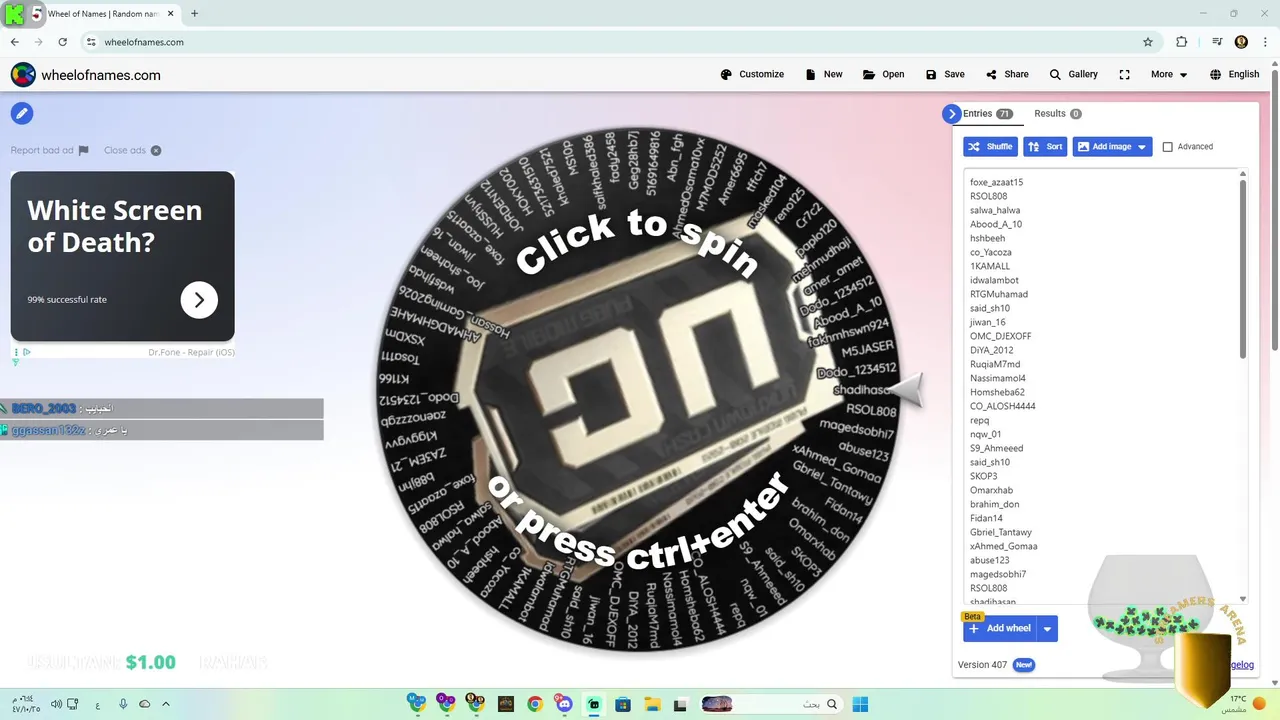The width and height of the screenshot is (1280, 720).
Task: Click entry OMC_DJEXOFF in the entries list
Action: [x=1000, y=336]
